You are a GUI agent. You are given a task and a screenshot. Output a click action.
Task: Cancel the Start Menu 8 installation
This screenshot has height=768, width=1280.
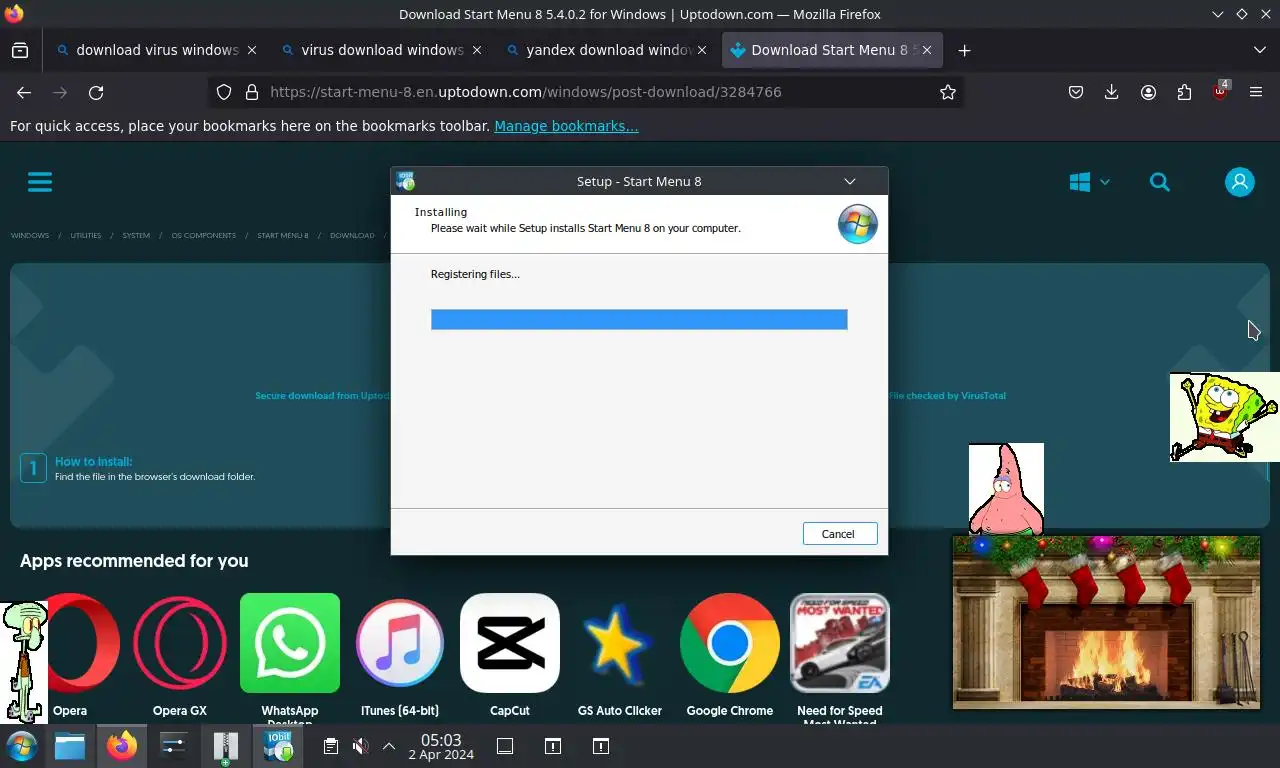[x=839, y=534]
